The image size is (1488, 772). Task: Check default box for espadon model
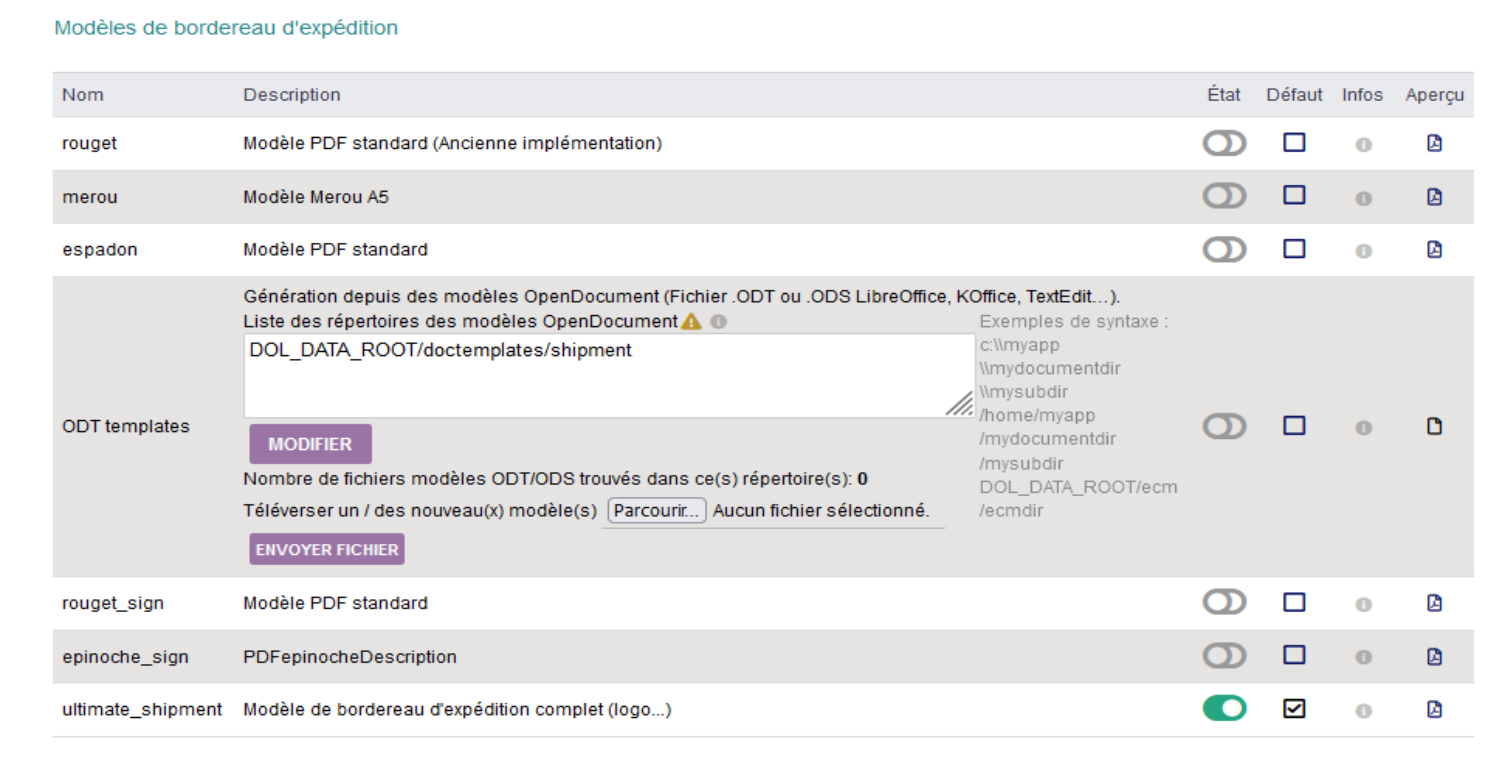(x=1294, y=248)
